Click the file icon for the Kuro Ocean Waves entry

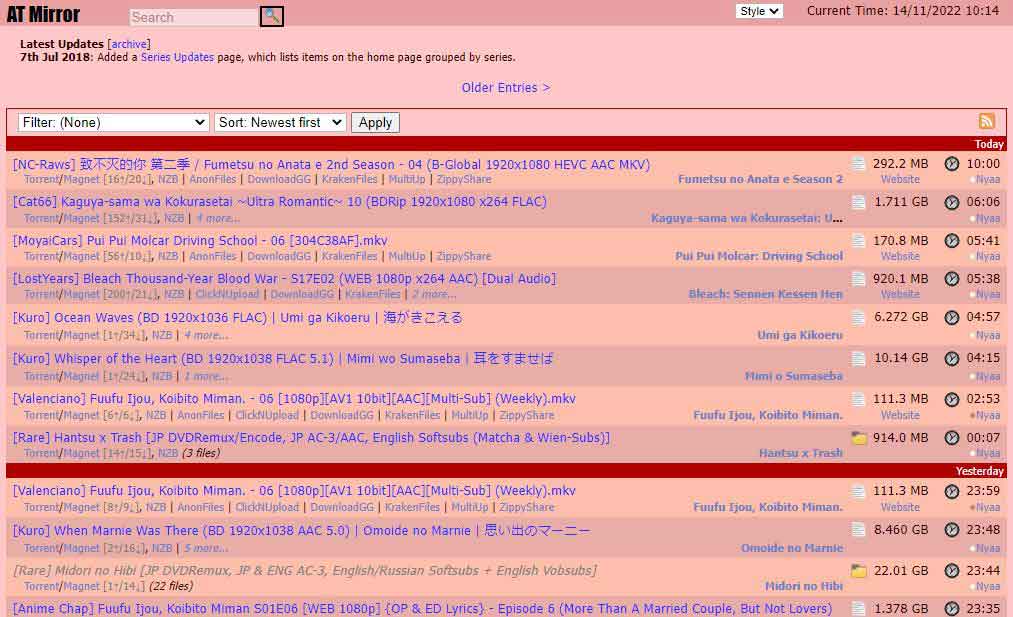[858, 318]
